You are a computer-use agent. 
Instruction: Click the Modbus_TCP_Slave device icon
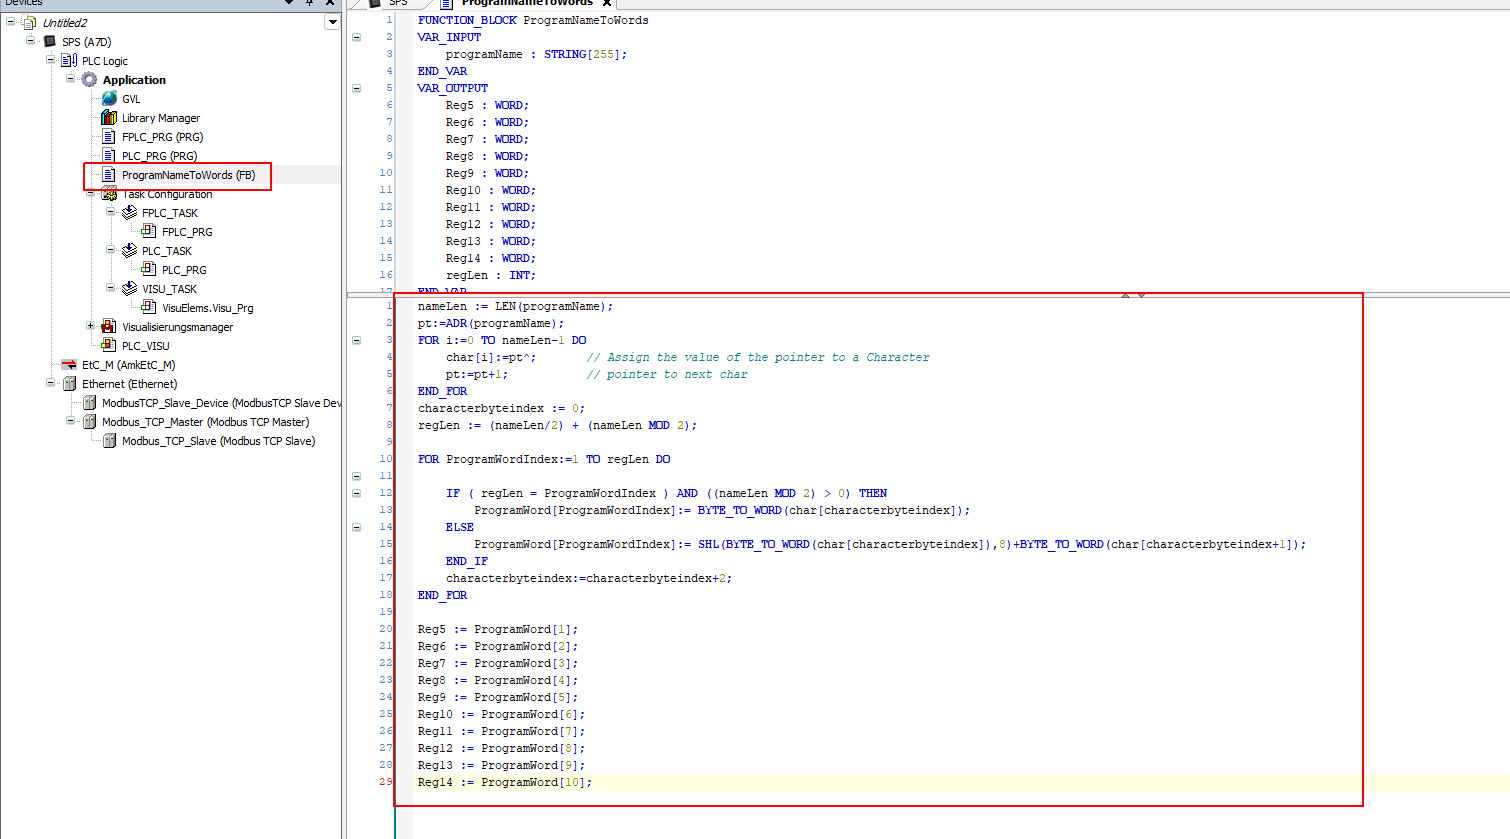click(109, 441)
